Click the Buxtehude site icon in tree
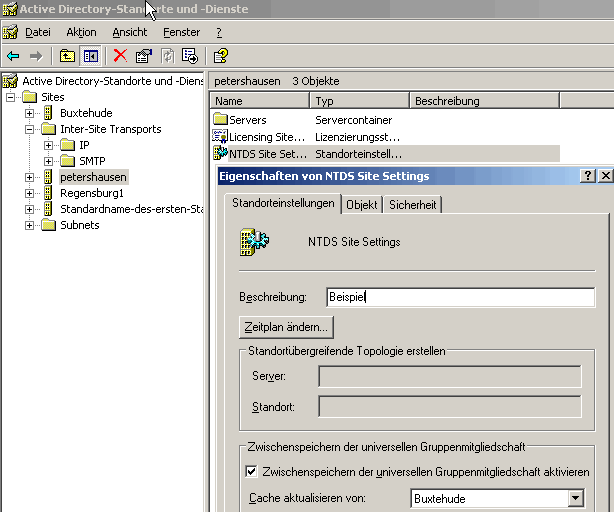This screenshot has width=614, height=512. point(48,113)
